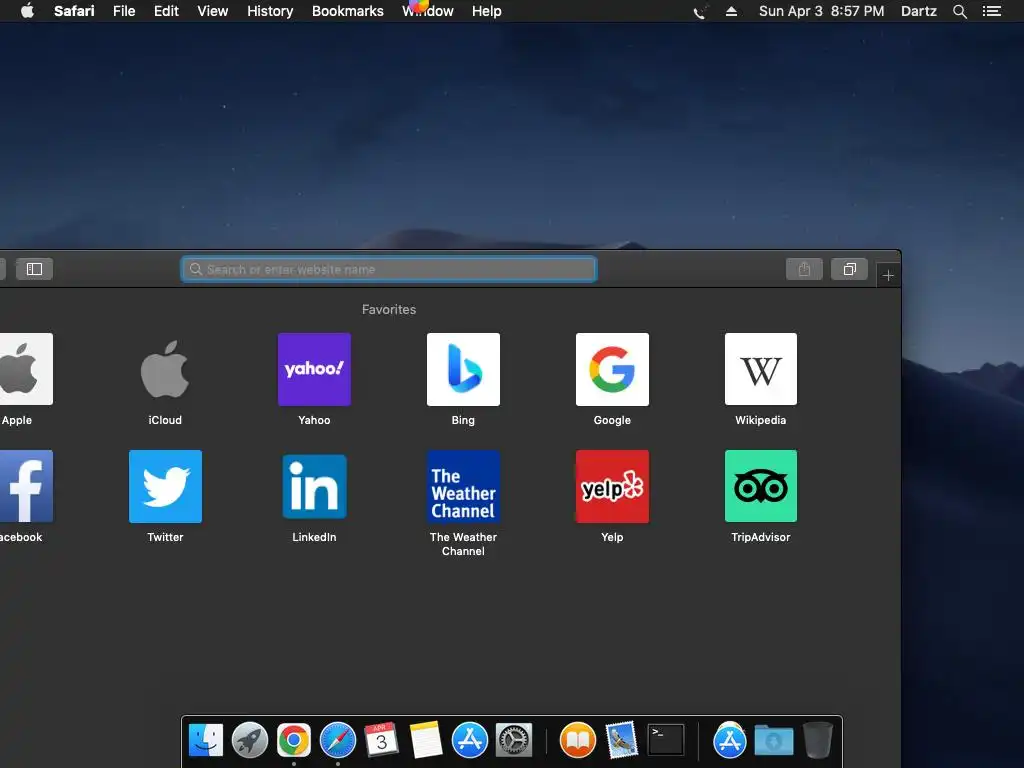
Task: Open the Trash in the Dock
Action: point(817,740)
